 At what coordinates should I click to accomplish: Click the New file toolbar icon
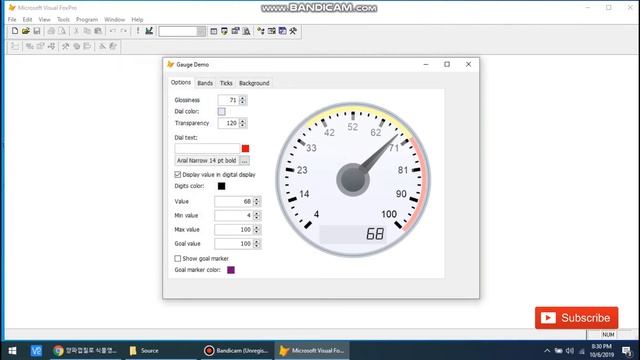(15, 31)
